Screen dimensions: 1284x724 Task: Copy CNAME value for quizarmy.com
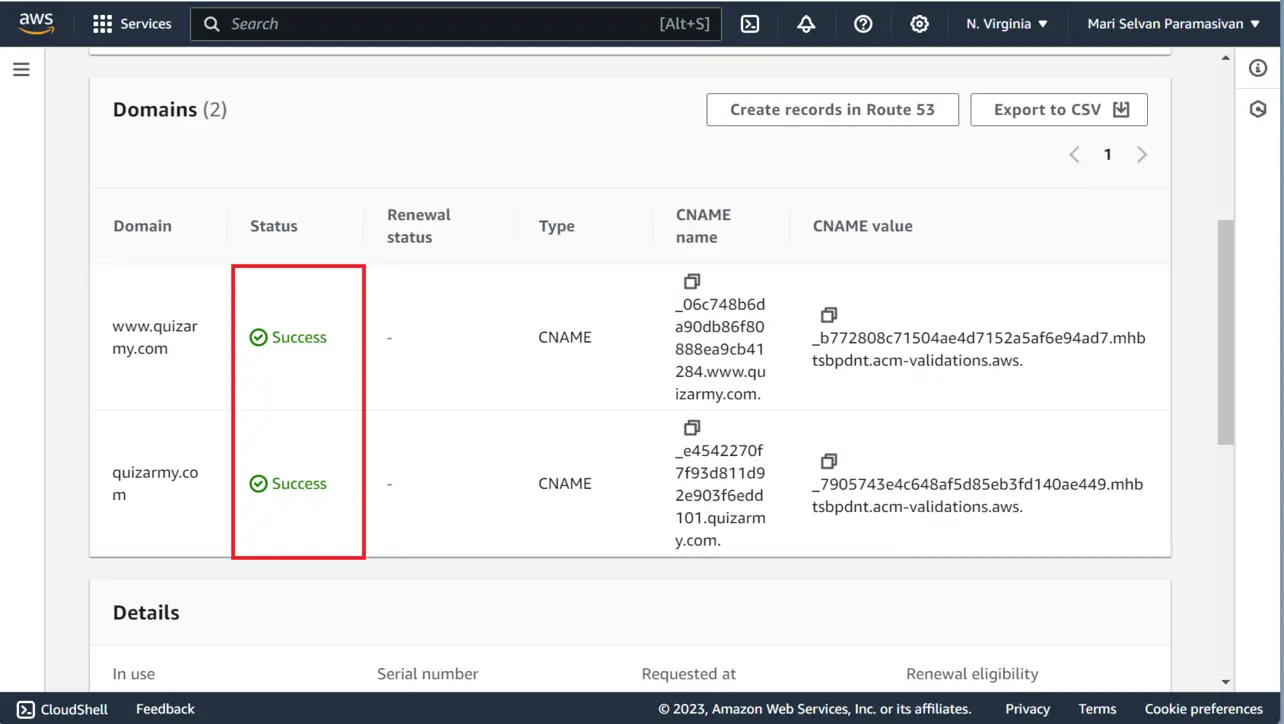(828, 461)
